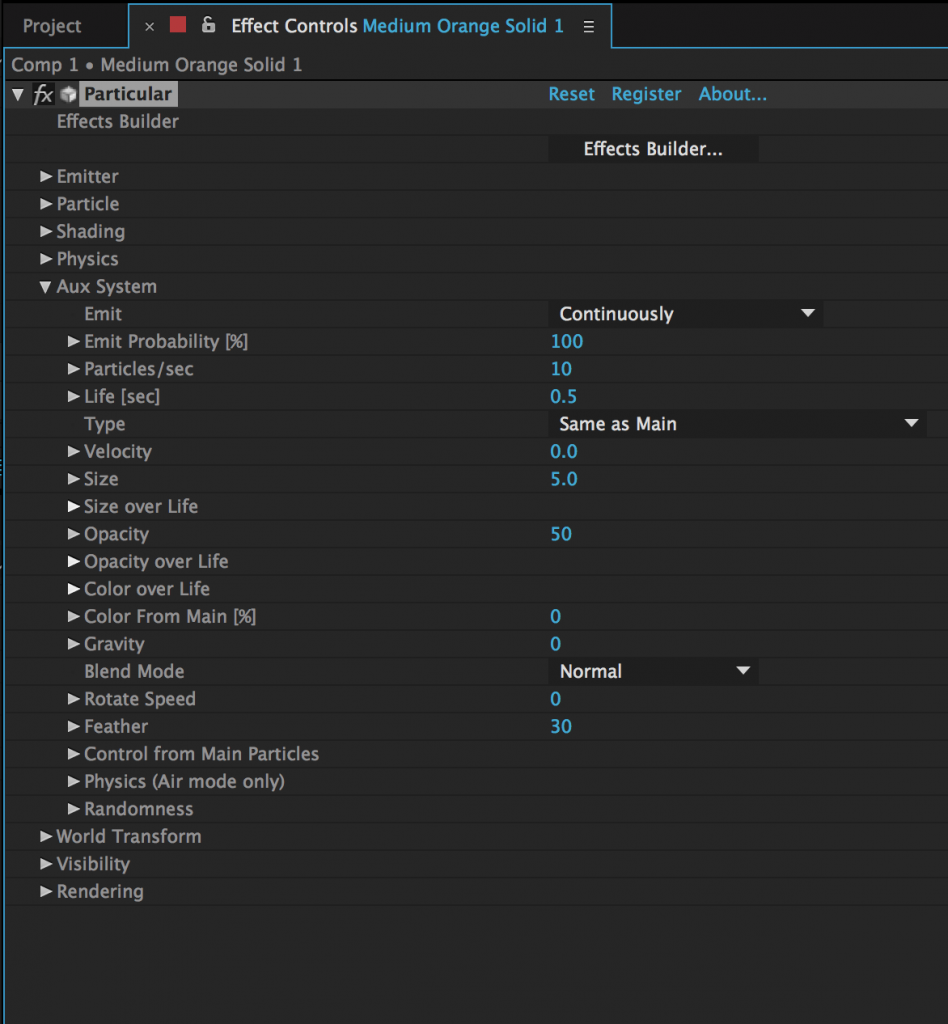Click Emit Probability value 100
The width and height of the screenshot is (948, 1024).
tap(567, 342)
